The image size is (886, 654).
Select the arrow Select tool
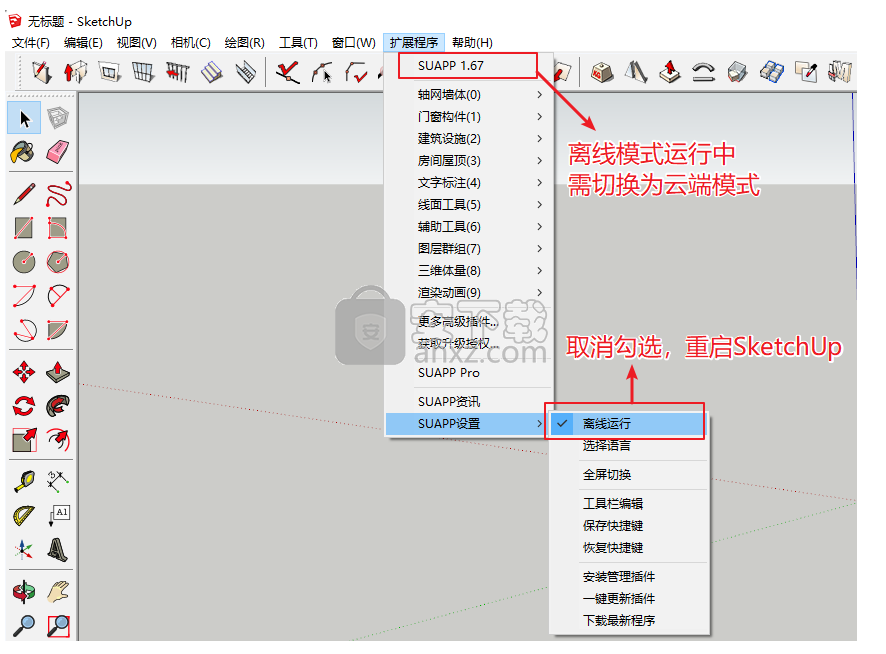point(24,118)
